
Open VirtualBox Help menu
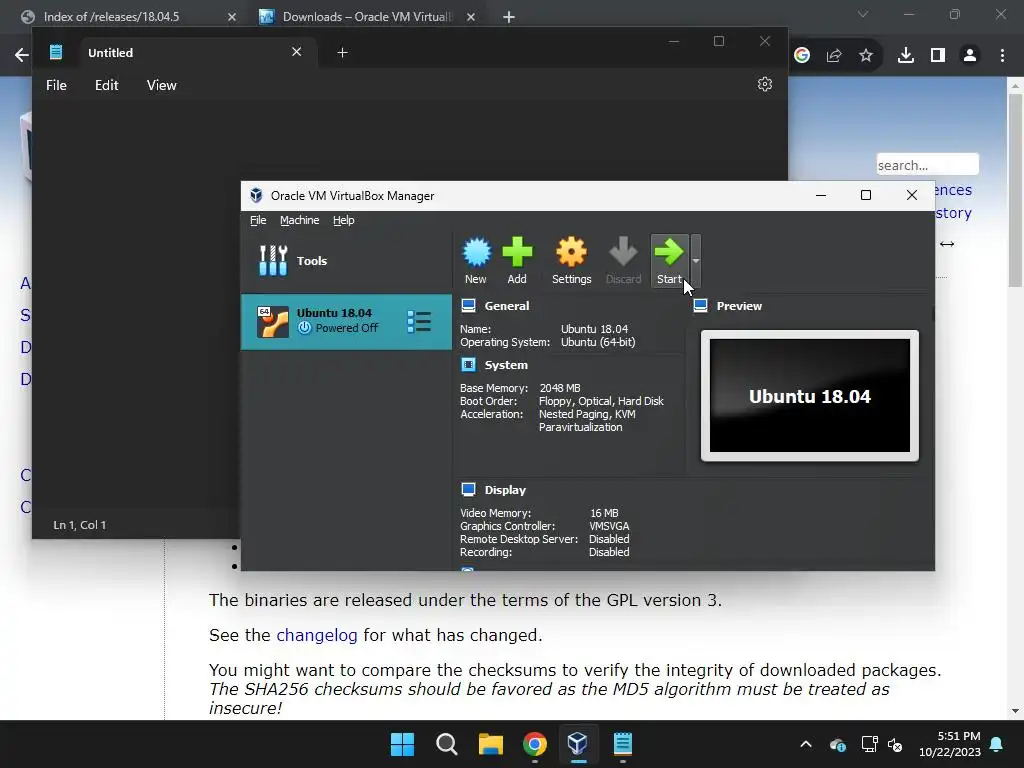tap(344, 220)
